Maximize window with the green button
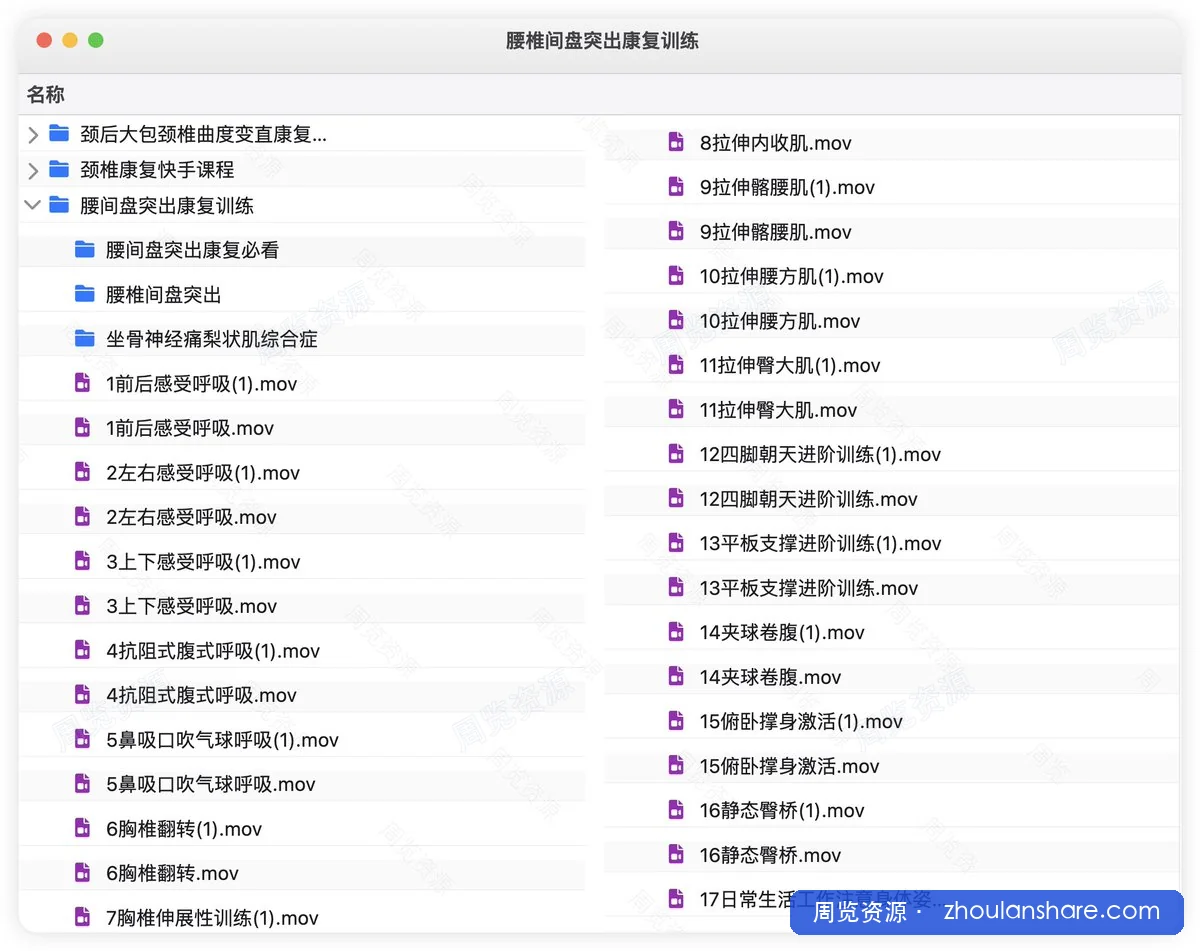 [96, 41]
